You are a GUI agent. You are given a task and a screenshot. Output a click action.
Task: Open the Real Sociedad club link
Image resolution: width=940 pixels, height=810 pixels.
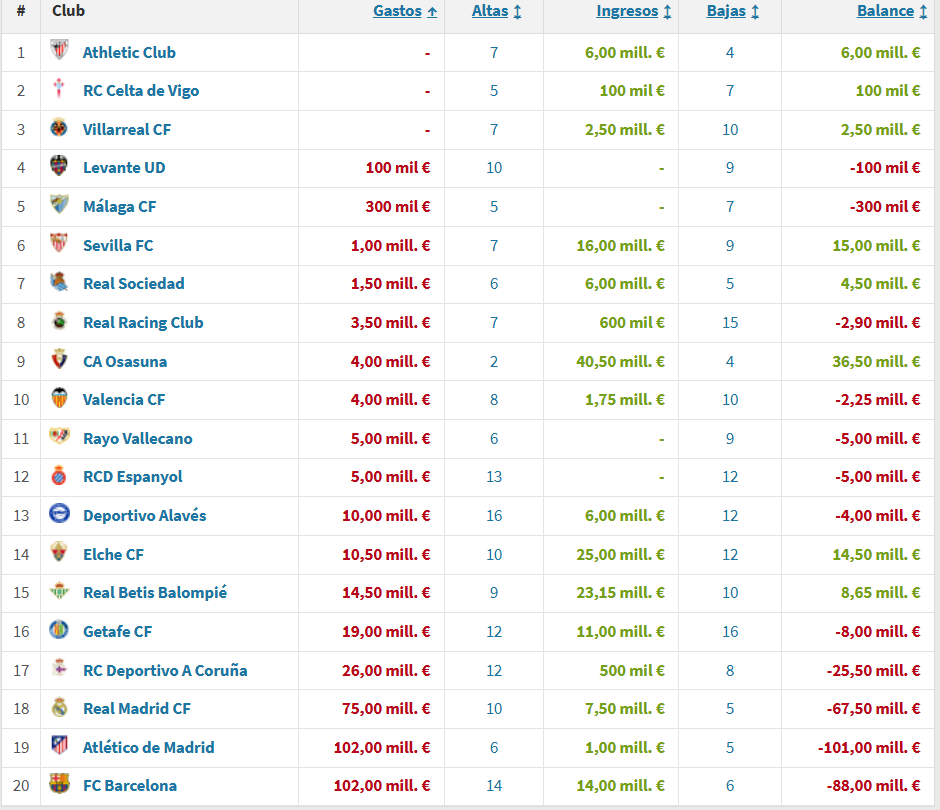pos(134,284)
